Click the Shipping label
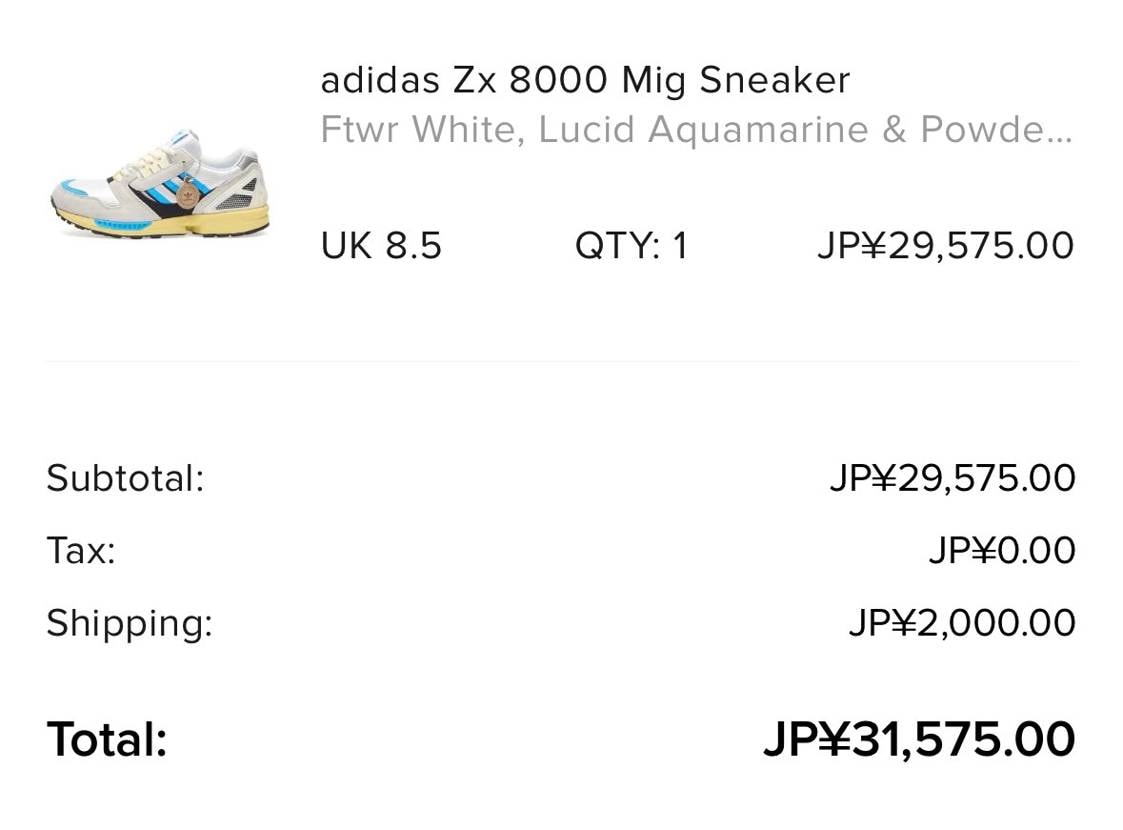The height and width of the screenshot is (830, 1123). tap(129, 623)
